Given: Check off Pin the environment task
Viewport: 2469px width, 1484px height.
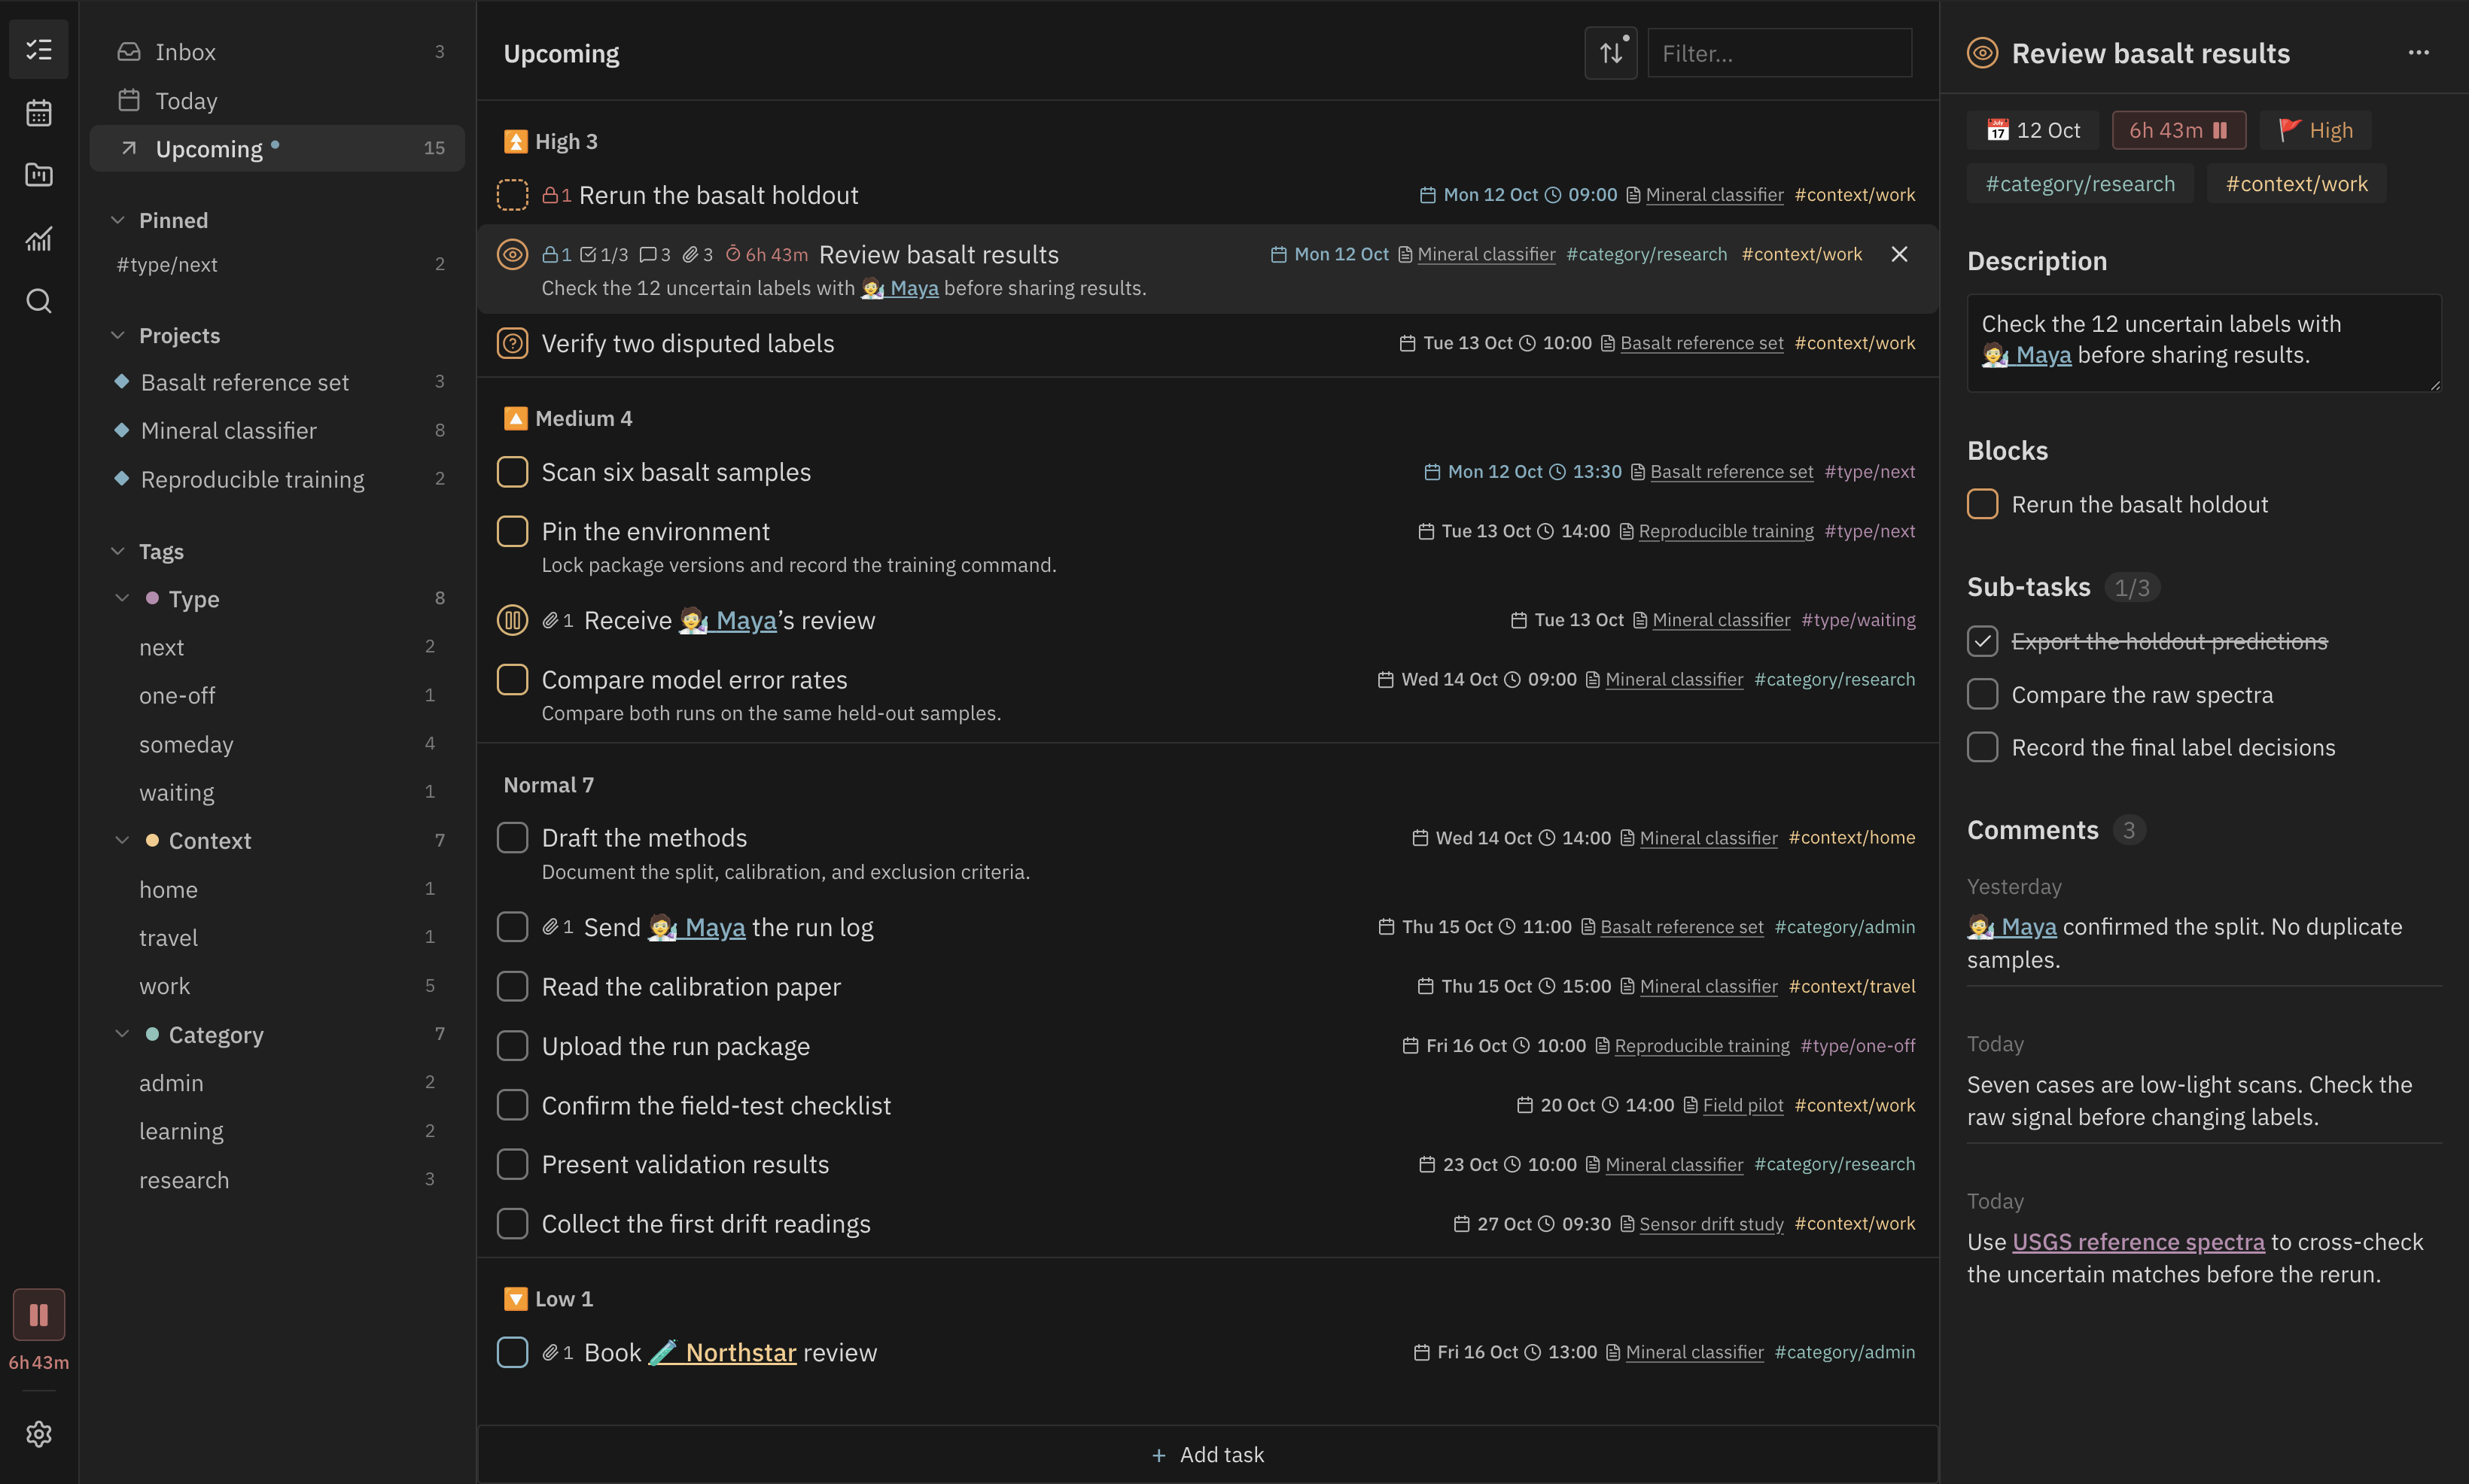Looking at the screenshot, I should [512, 531].
